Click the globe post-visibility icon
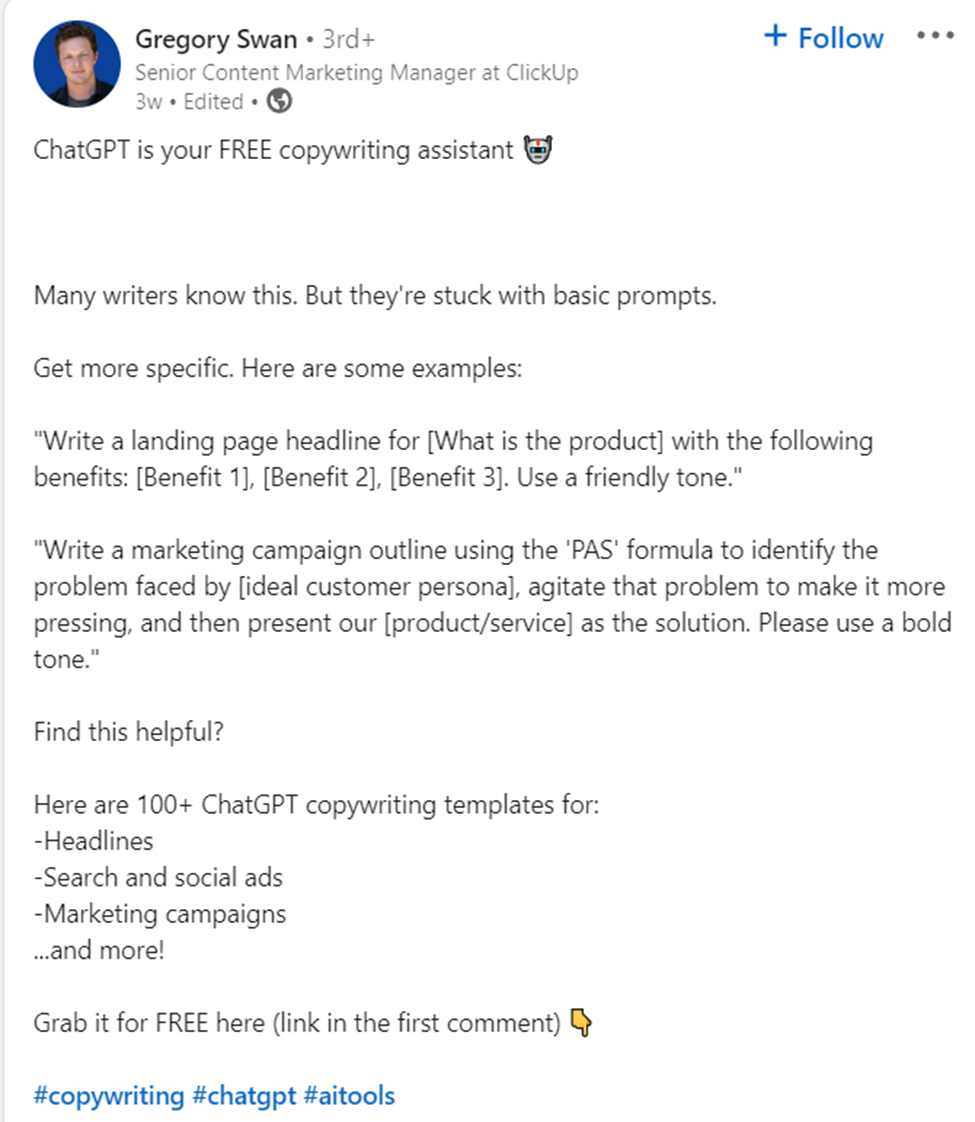This screenshot has height=1122, width=975. tap(277, 102)
